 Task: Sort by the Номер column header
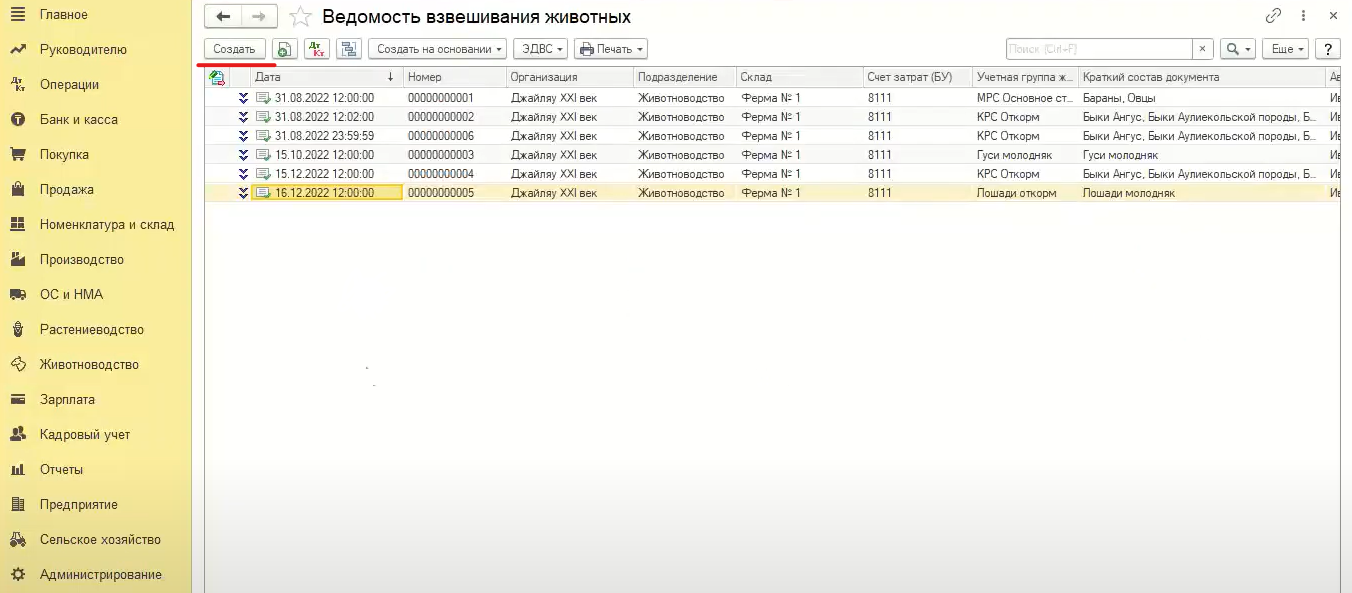(x=454, y=77)
